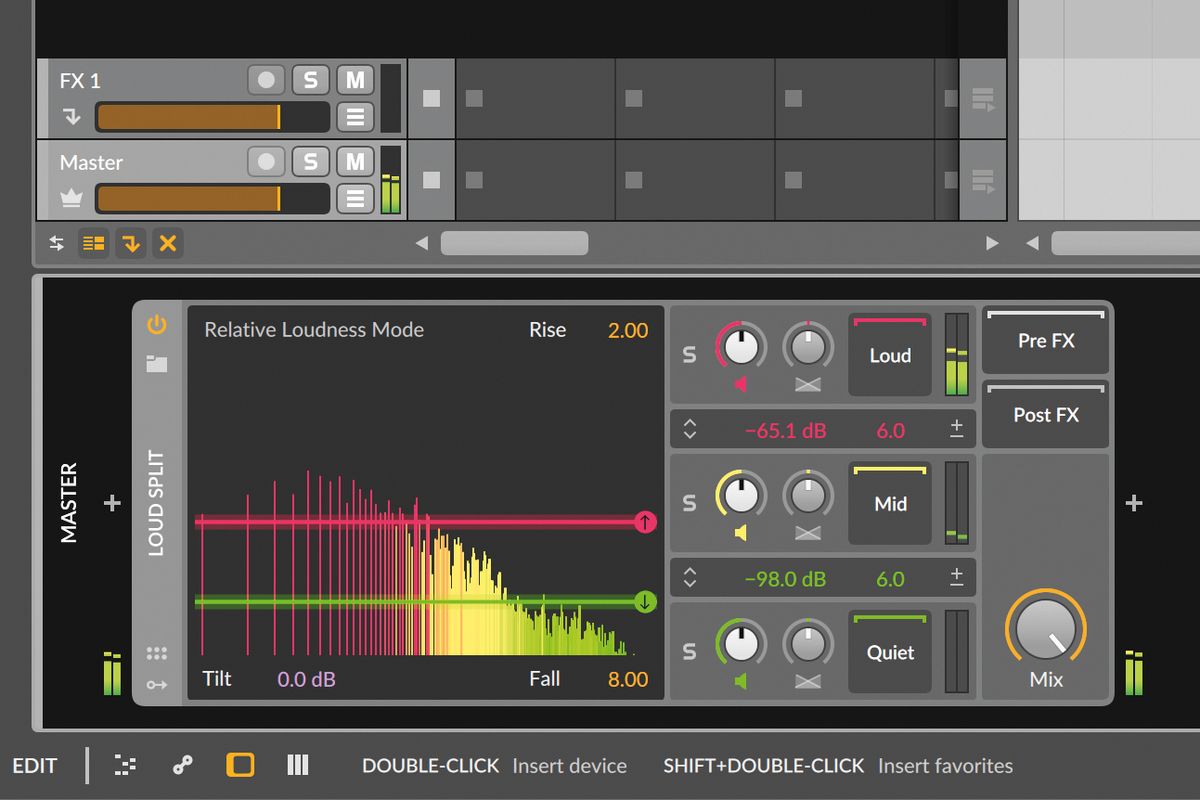The height and width of the screenshot is (800, 1200).
Task: Open the Loud Split preset browser folder icon
Action: tap(157, 364)
